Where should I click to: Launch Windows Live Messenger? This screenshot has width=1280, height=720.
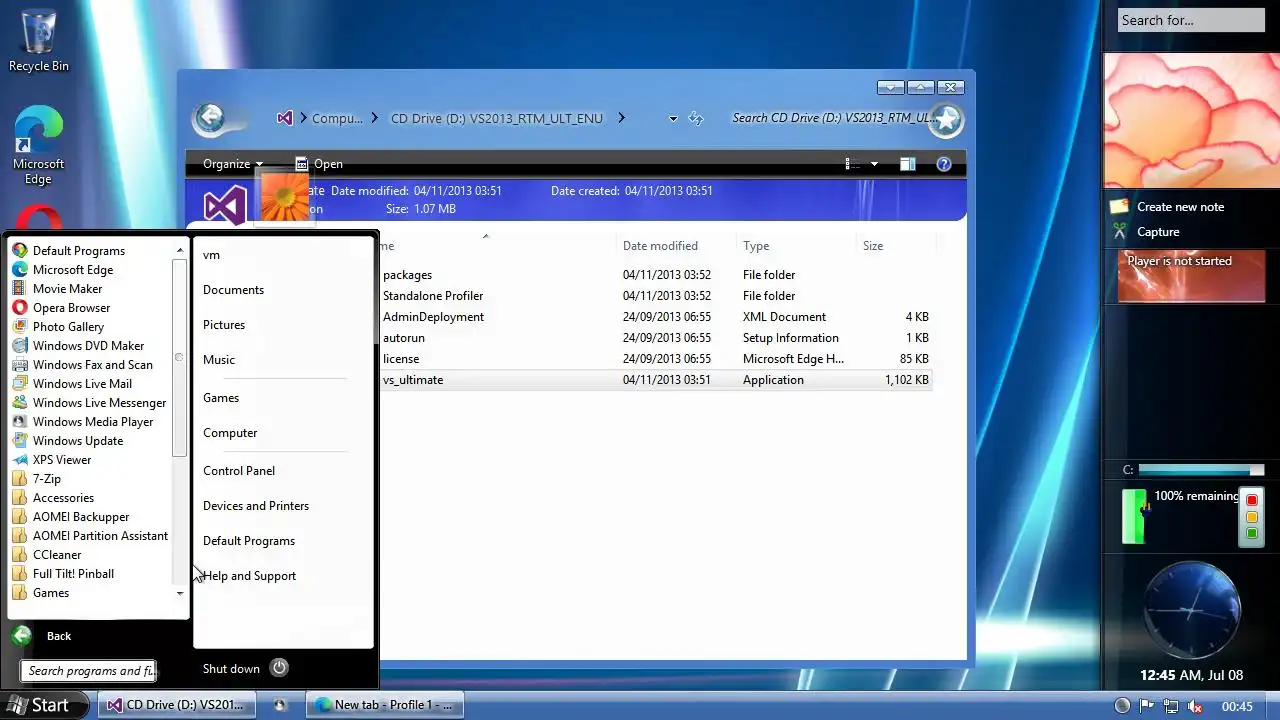point(99,402)
